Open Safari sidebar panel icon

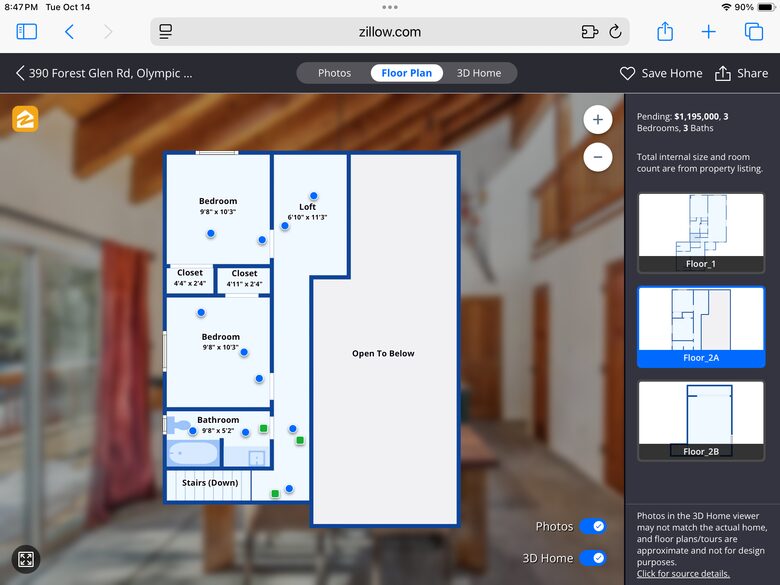tap(27, 32)
